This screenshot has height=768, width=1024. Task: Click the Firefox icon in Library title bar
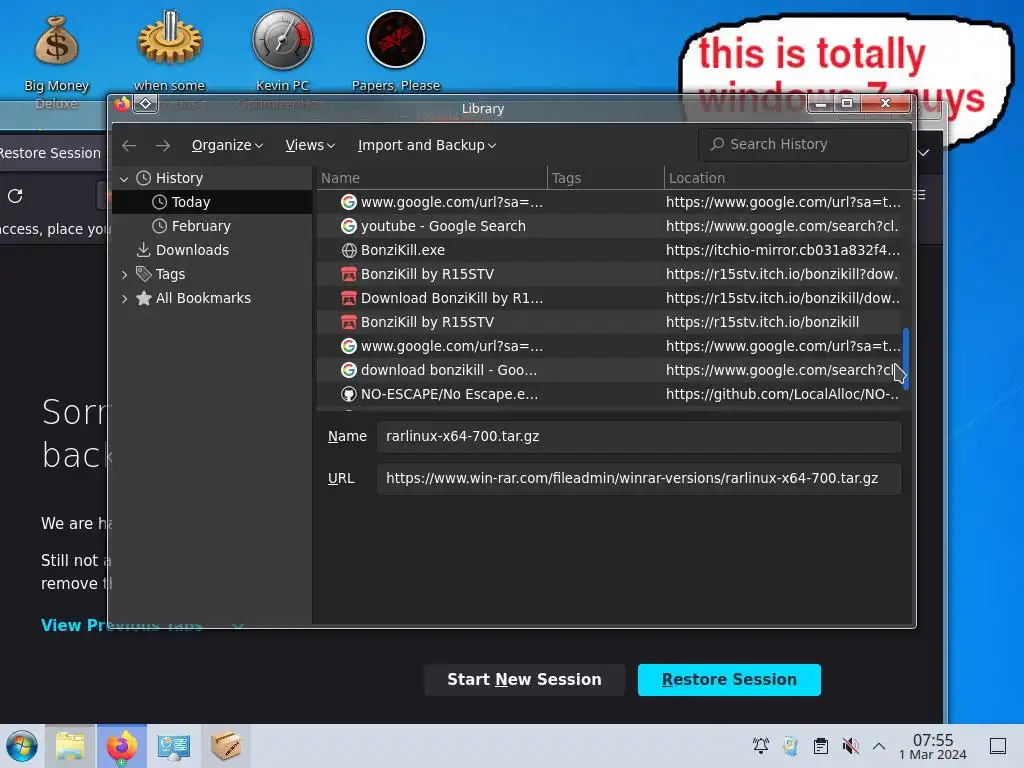coord(121,104)
